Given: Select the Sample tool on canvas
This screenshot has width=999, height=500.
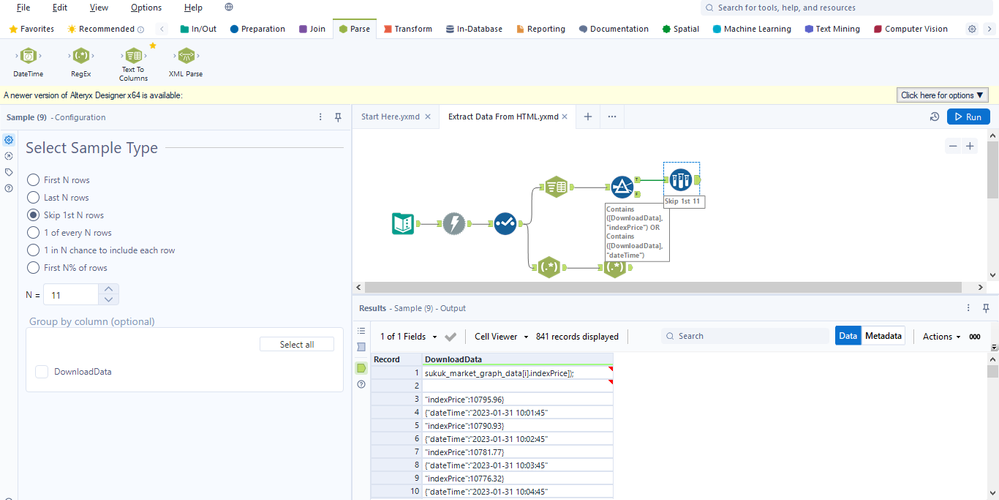Looking at the screenshot, I should (x=681, y=180).
